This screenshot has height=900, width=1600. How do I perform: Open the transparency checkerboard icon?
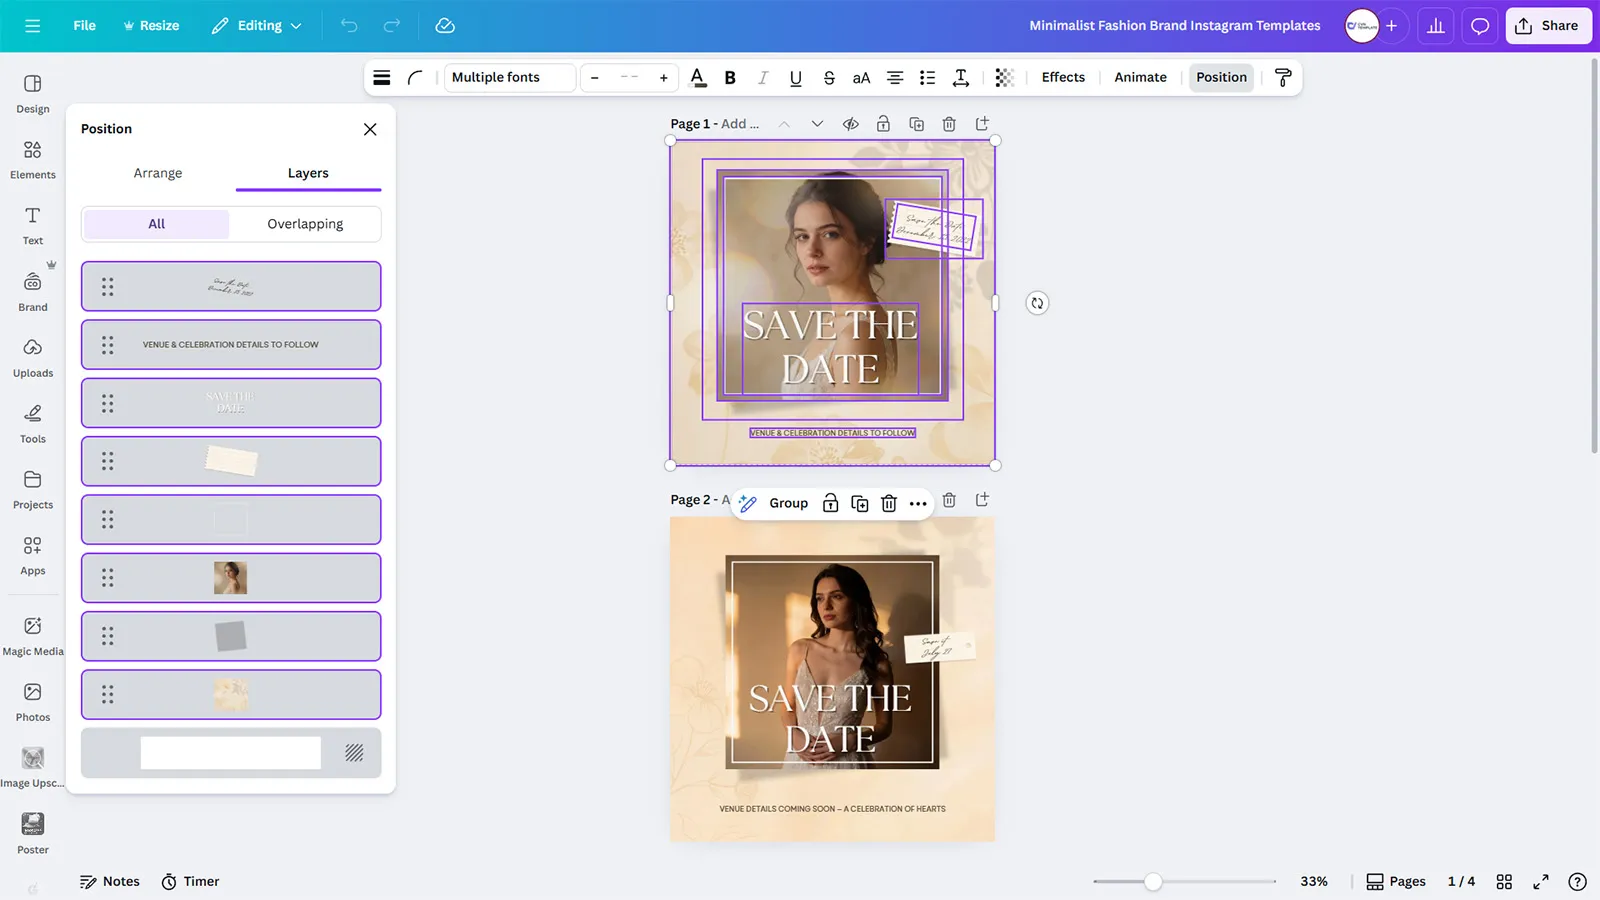(1005, 78)
